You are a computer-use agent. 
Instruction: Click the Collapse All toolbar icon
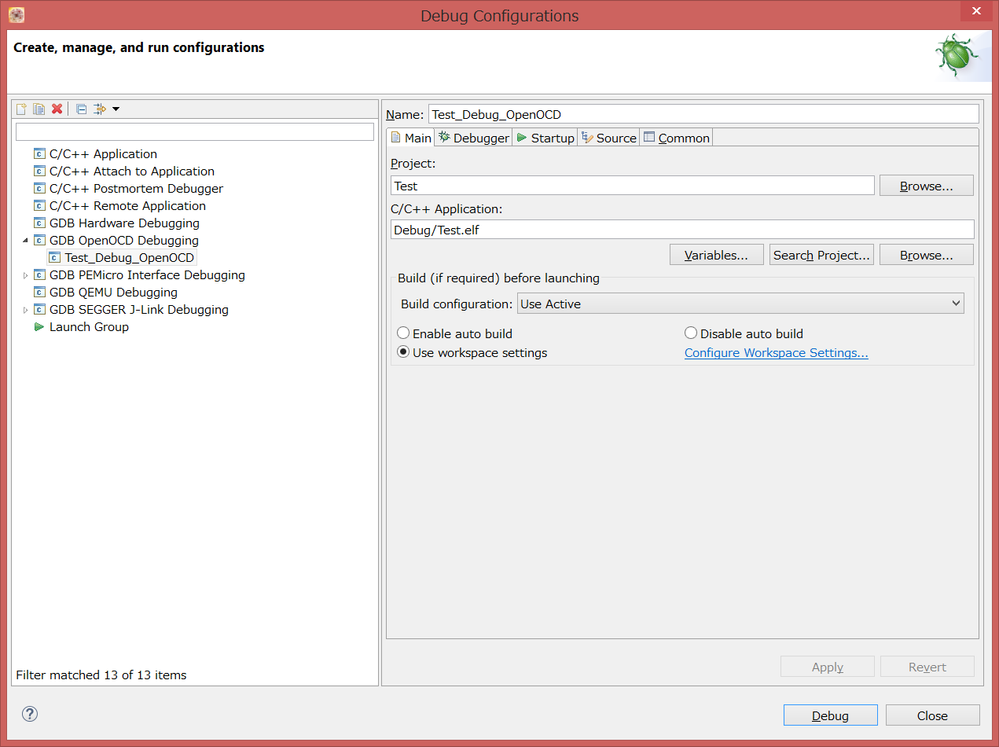pyautogui.click(x=81, y=109)
